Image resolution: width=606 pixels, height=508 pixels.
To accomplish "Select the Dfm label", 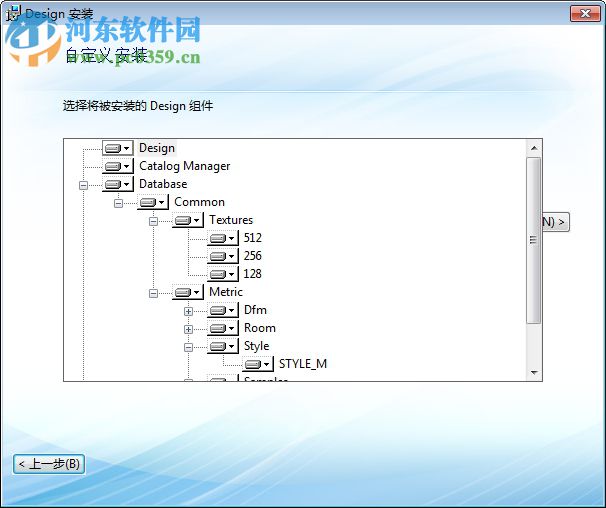I will (255, 310).
